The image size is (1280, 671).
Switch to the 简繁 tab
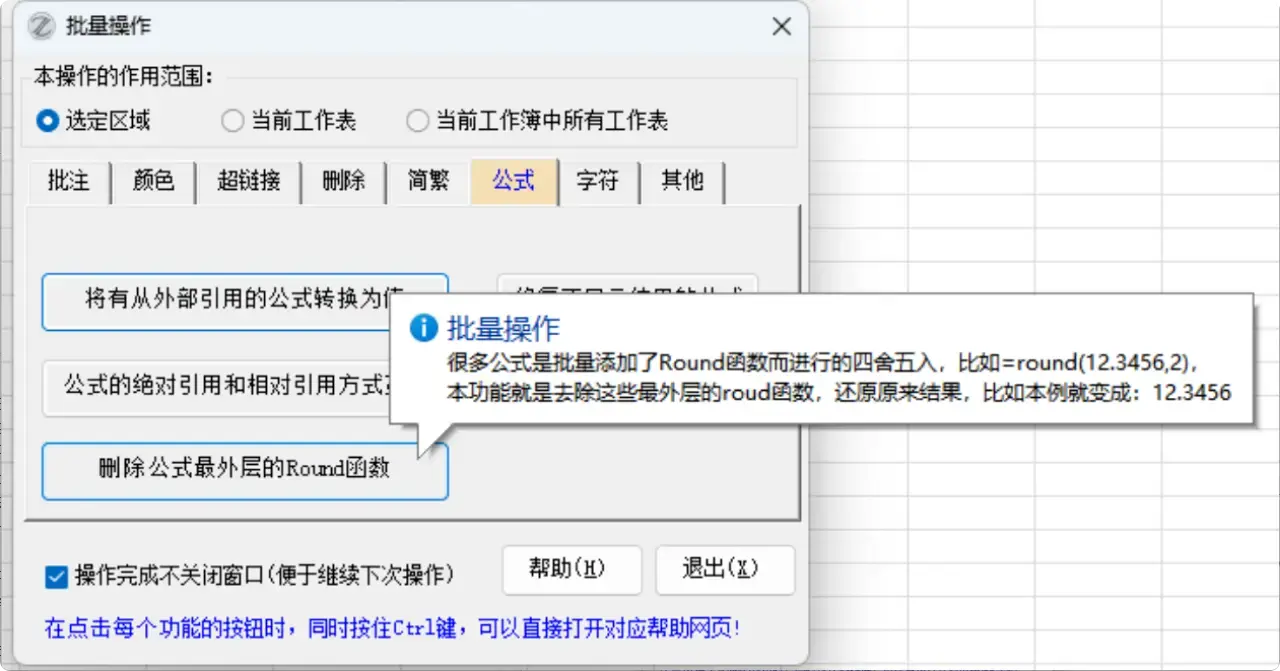[x=428, y=182]
